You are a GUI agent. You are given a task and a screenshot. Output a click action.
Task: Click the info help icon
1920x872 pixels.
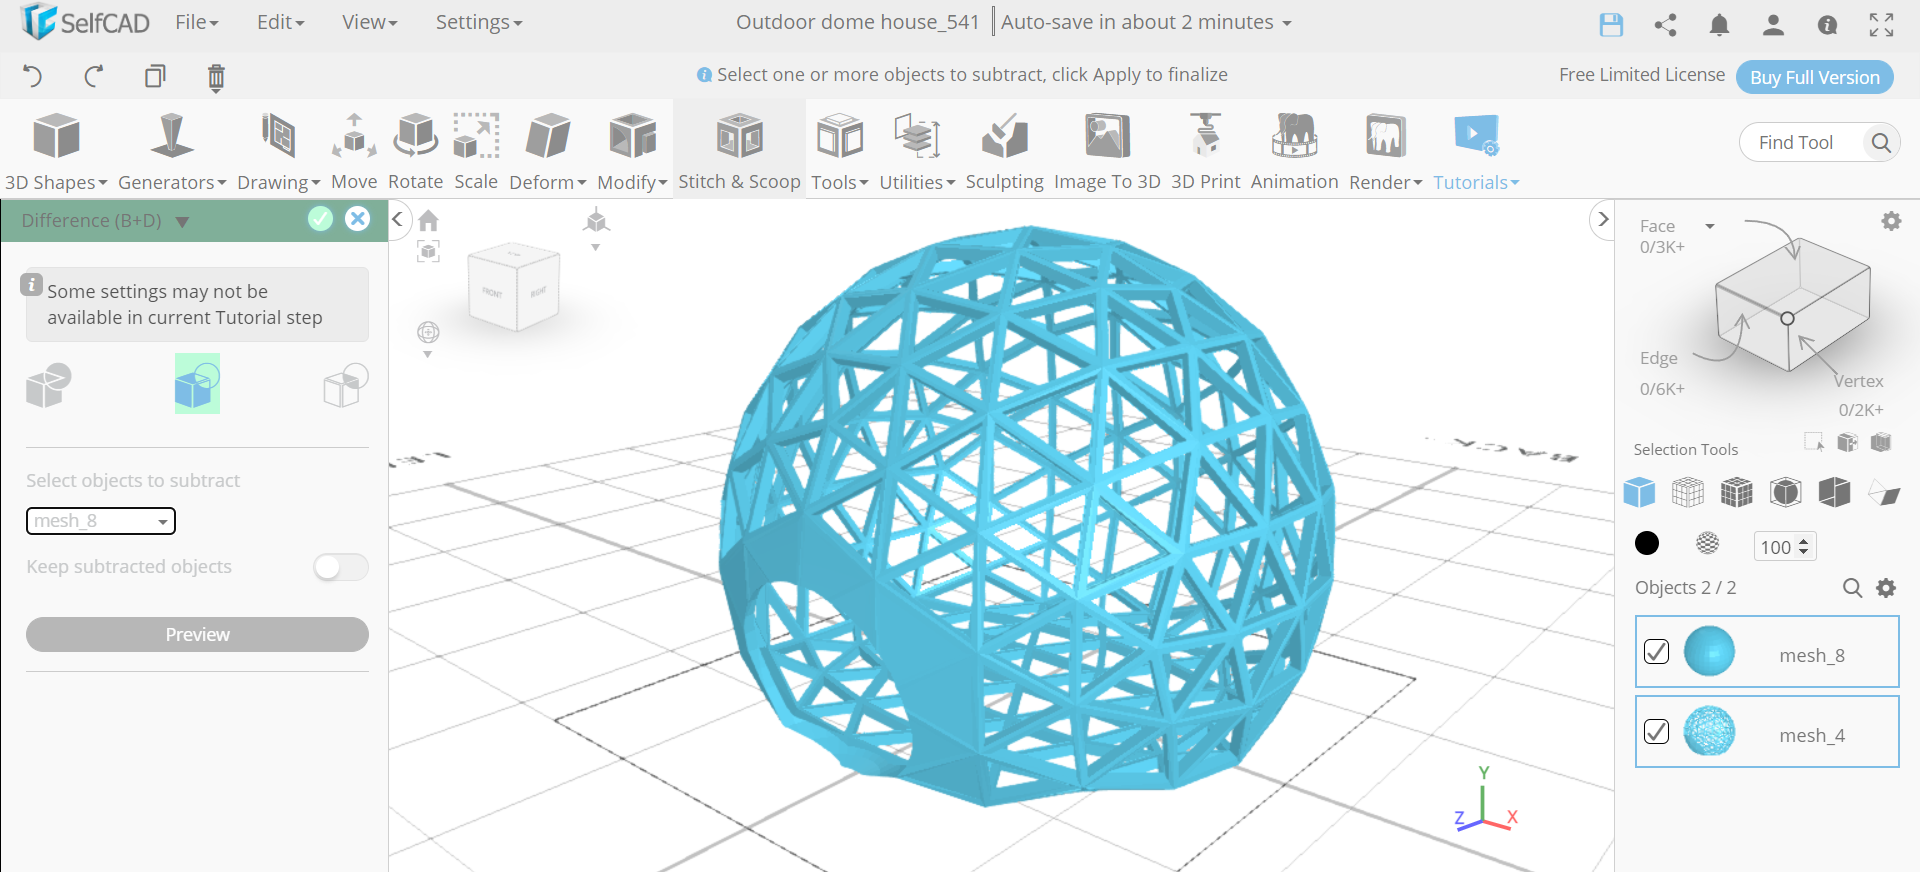[1827, 25]
